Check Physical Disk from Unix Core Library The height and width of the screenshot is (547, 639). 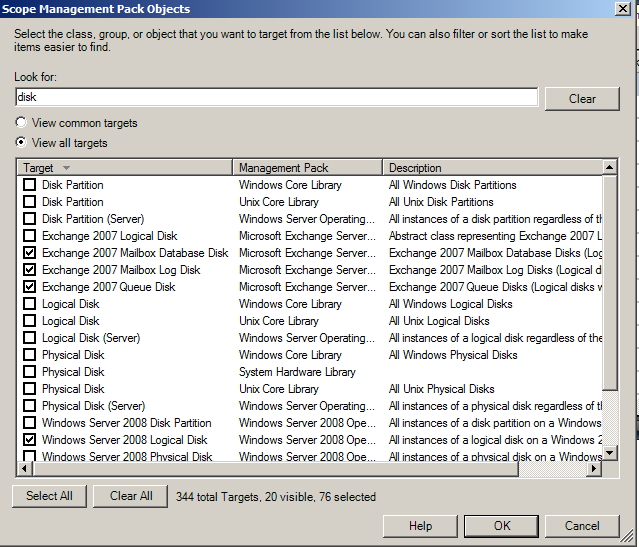coord(29,389)
